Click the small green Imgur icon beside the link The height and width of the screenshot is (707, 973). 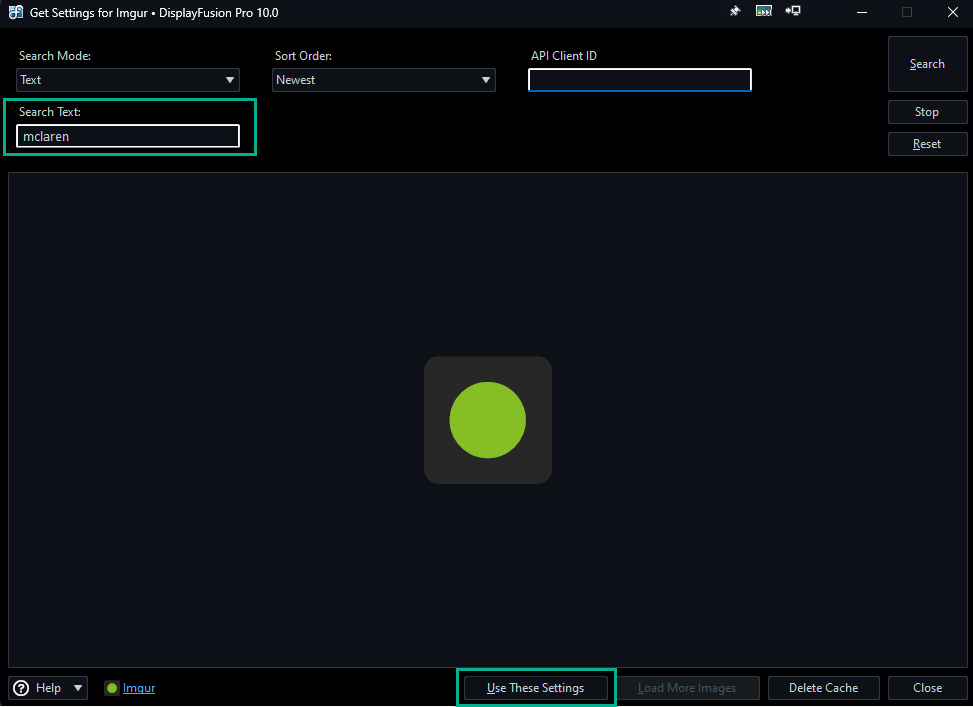click(112, 688)
